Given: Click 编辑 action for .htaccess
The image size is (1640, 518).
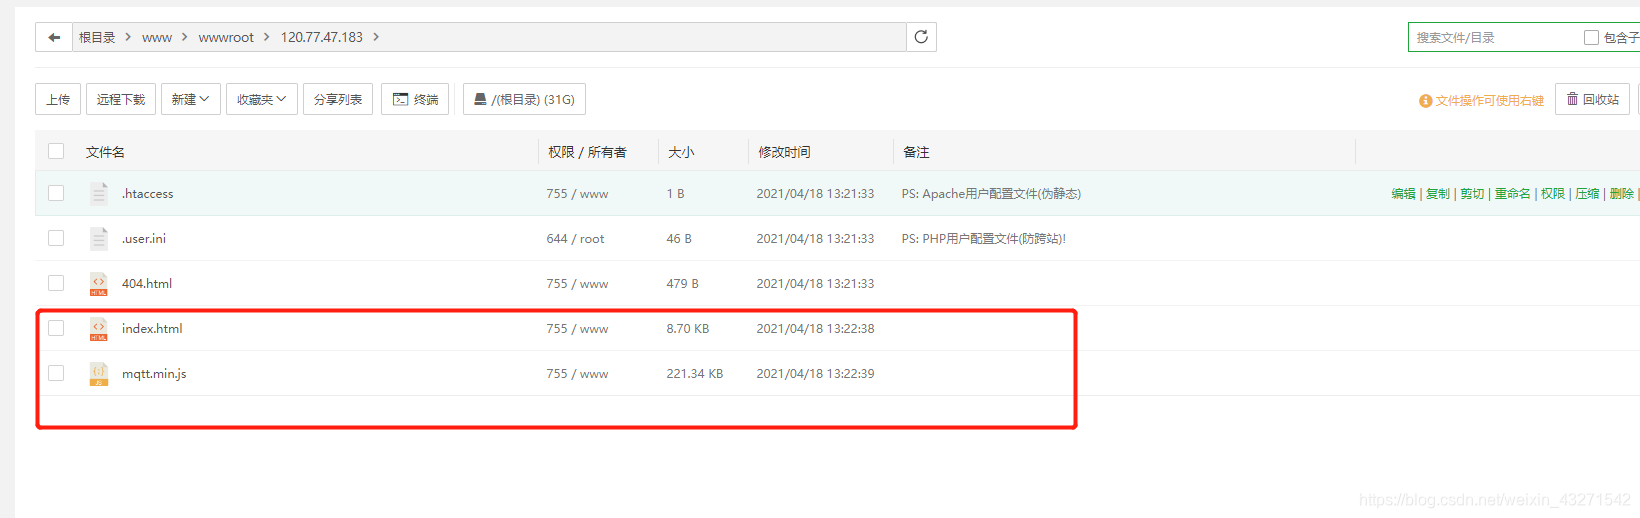Looking at the screenshot, I should [1403, 193].
